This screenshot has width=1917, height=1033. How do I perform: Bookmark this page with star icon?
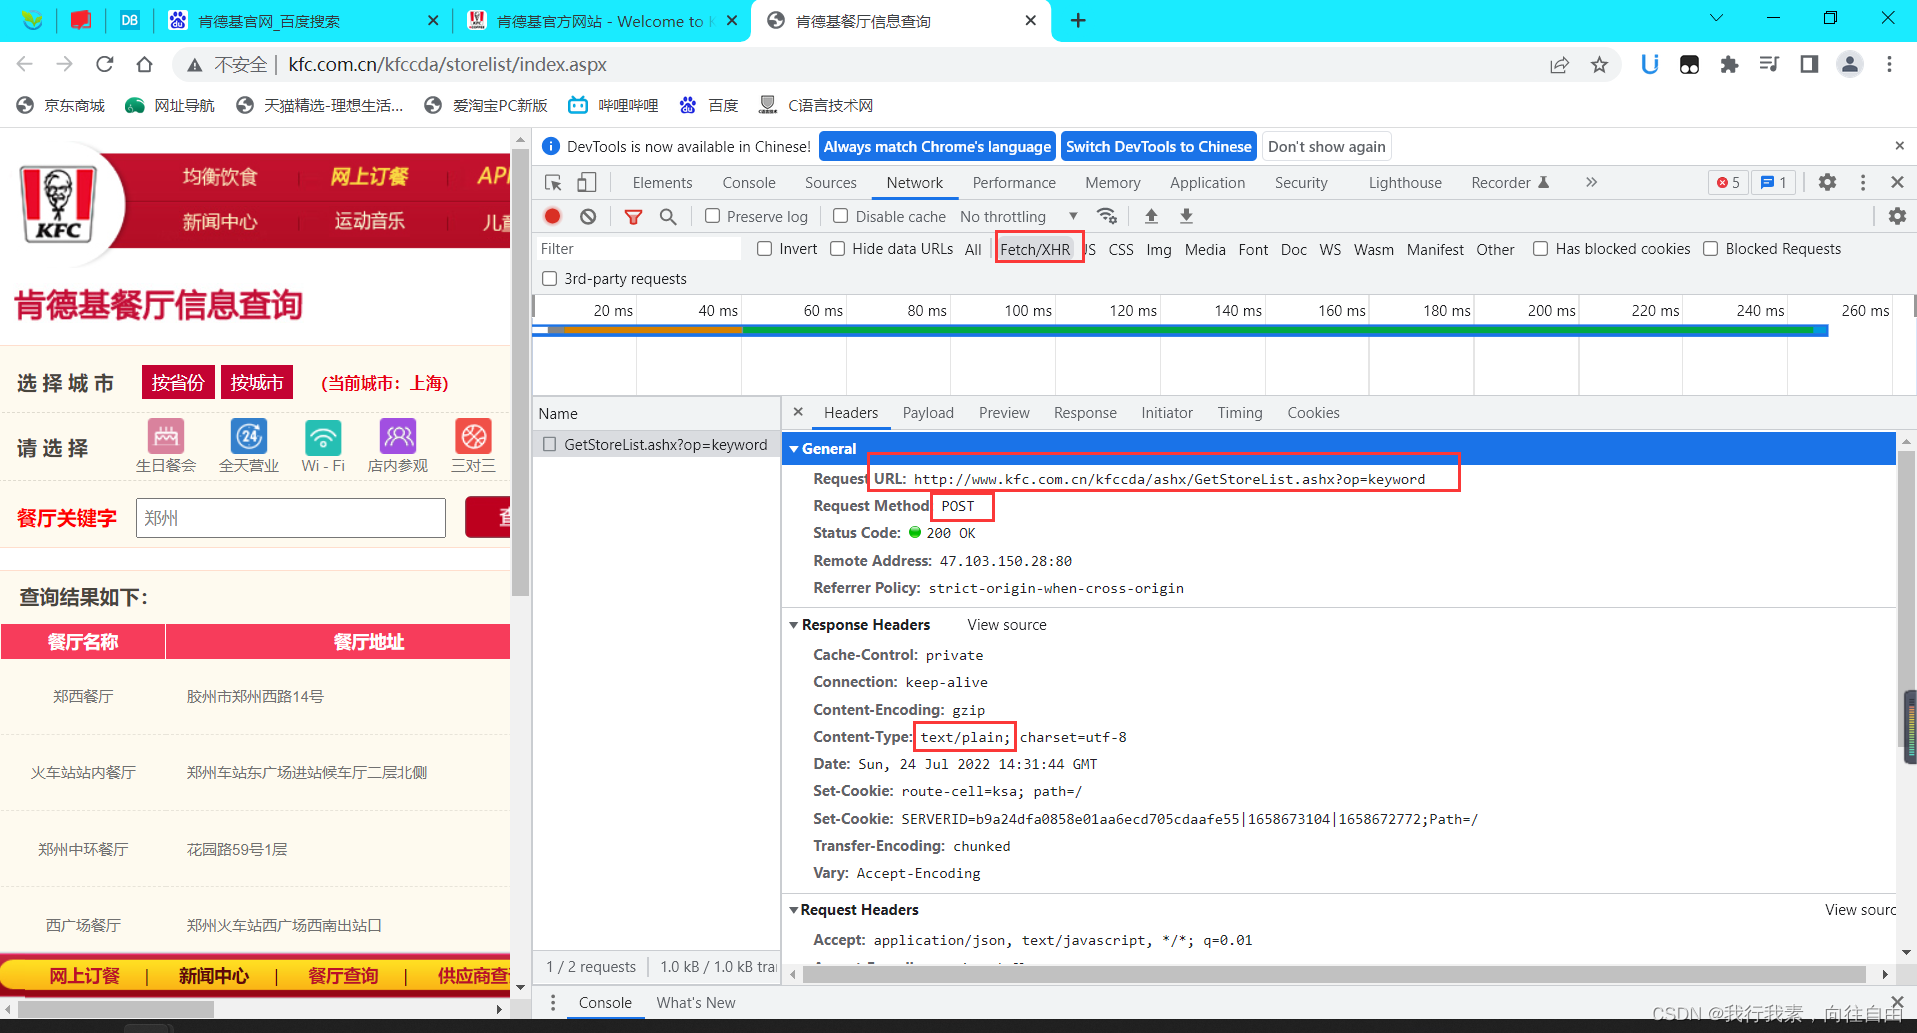[x=1599, y=65]
